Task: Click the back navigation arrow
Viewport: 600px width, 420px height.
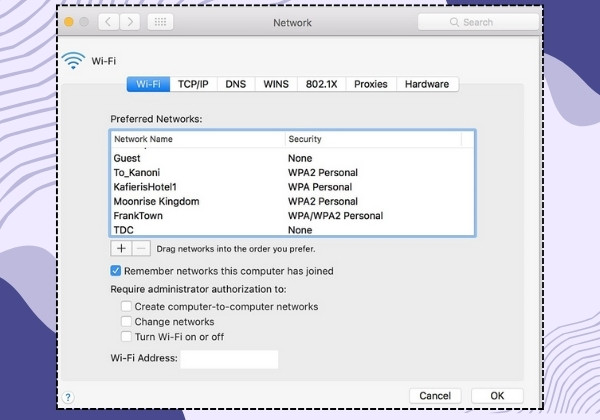Action: pyautogui.click(x=109, y=22)
